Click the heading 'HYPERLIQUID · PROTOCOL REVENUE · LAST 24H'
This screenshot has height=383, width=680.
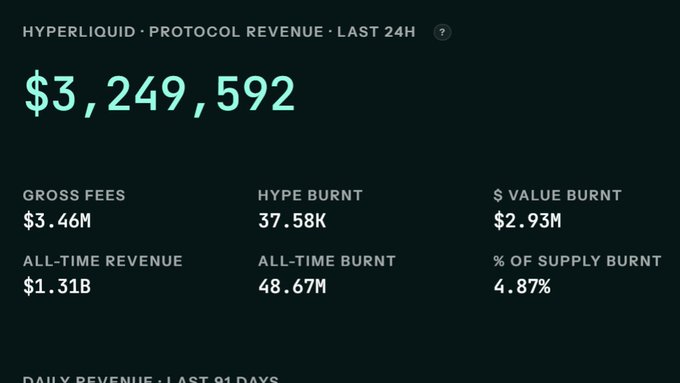point(219,32)
